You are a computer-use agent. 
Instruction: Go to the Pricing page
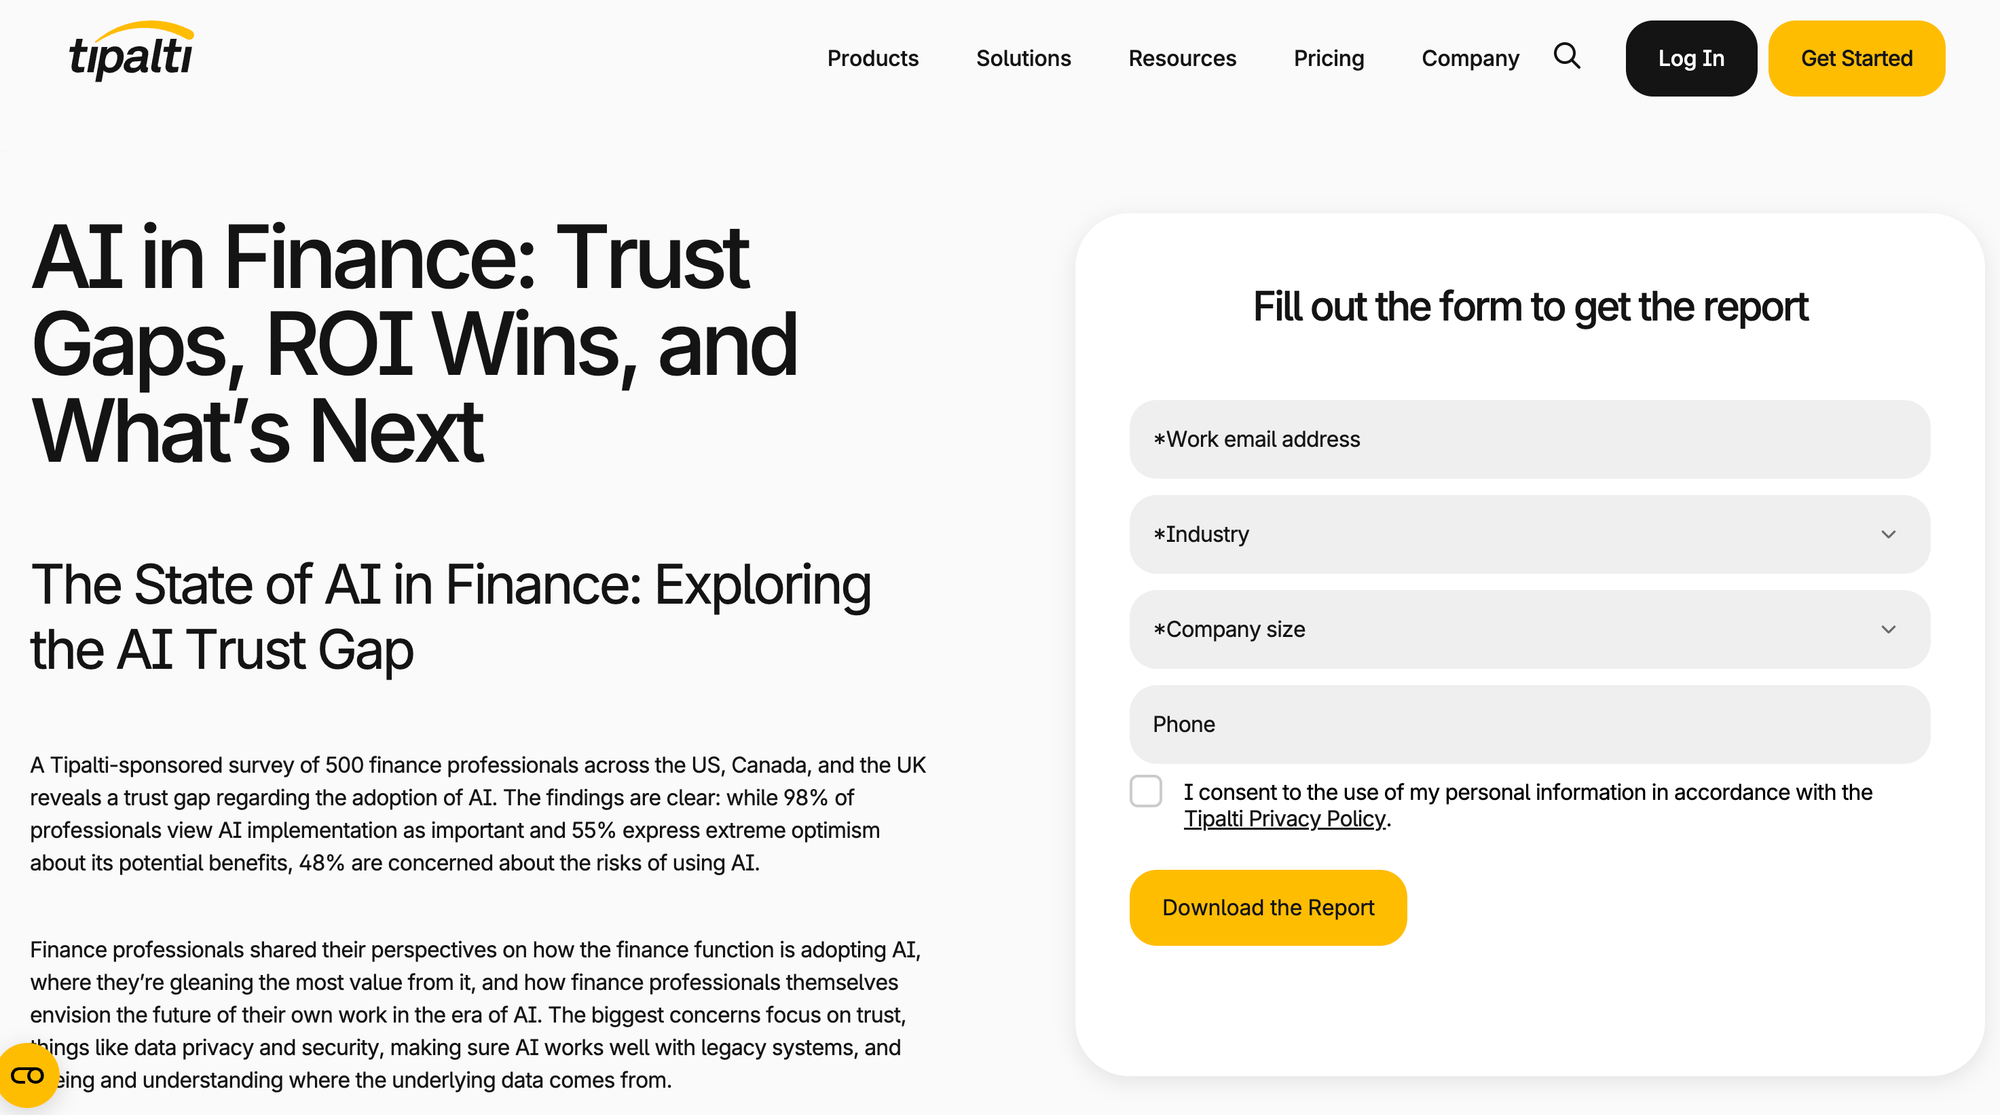[x=1328, y=59]
